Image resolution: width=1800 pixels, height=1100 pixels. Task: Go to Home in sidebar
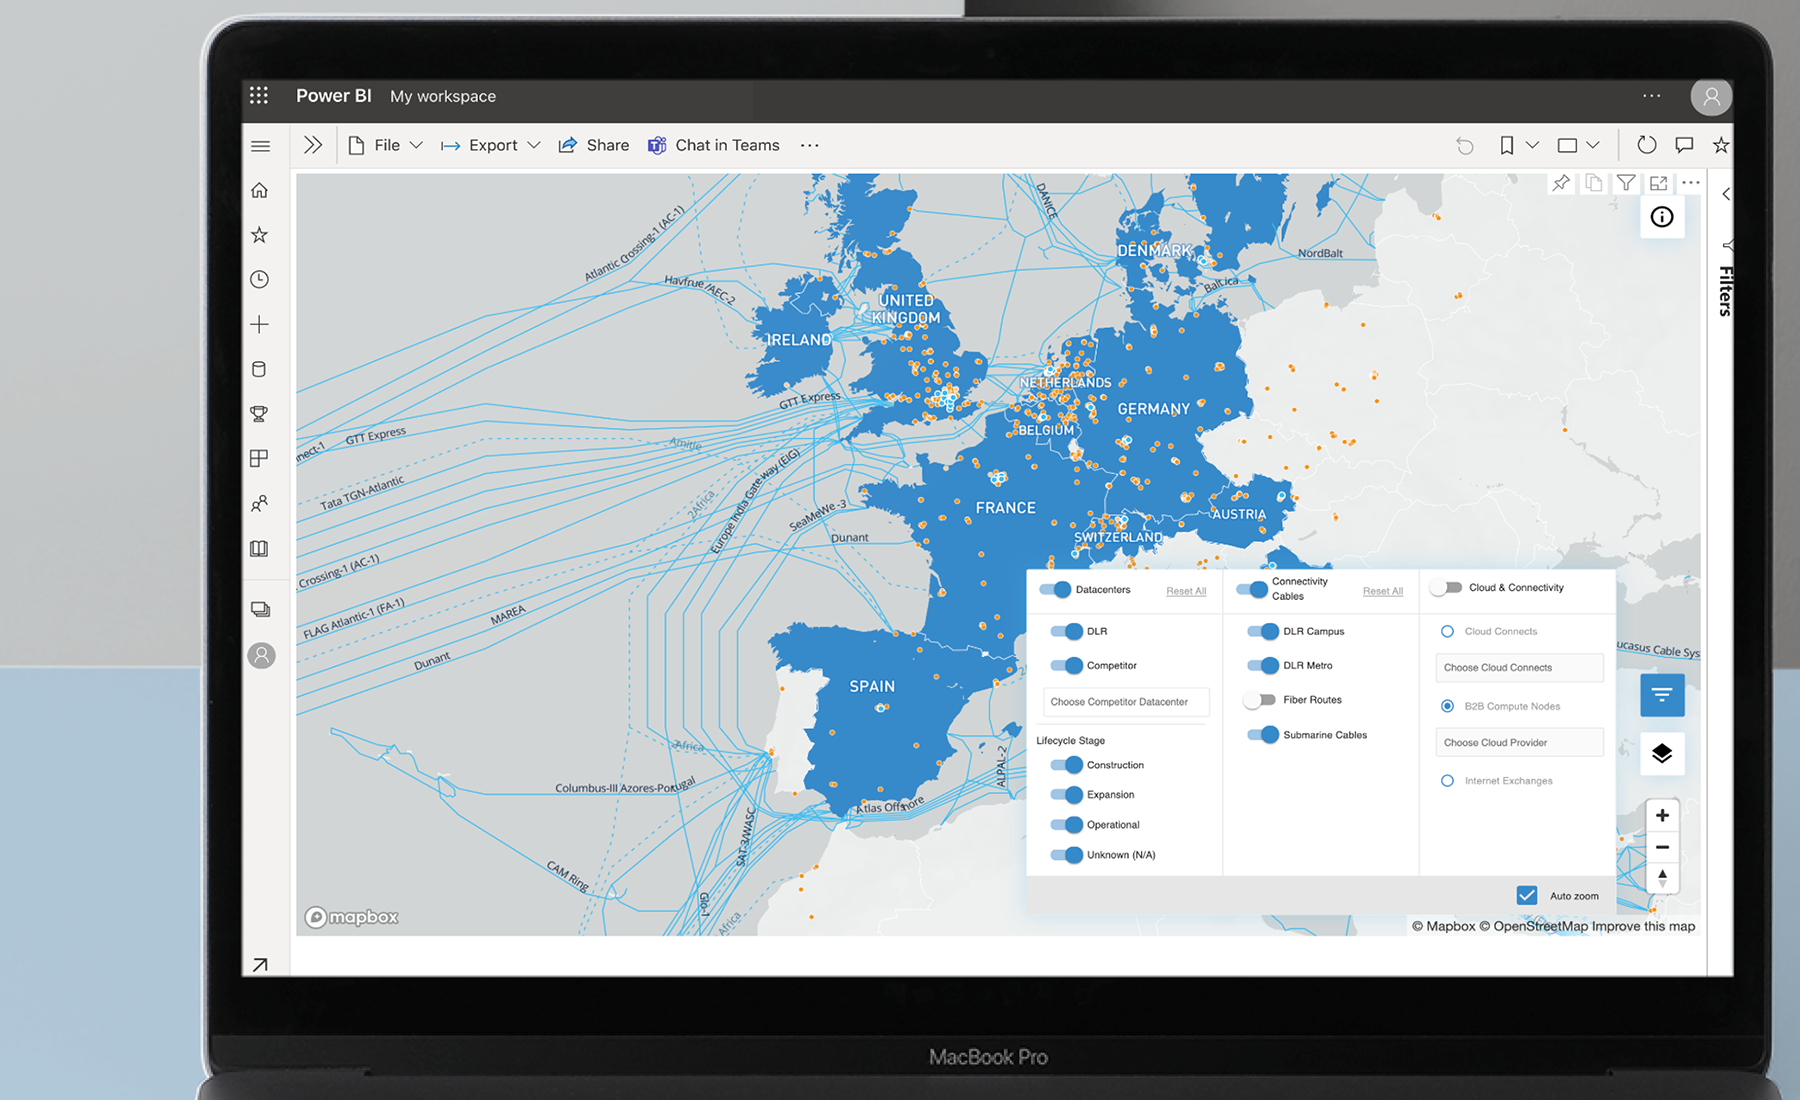(260, 190)
